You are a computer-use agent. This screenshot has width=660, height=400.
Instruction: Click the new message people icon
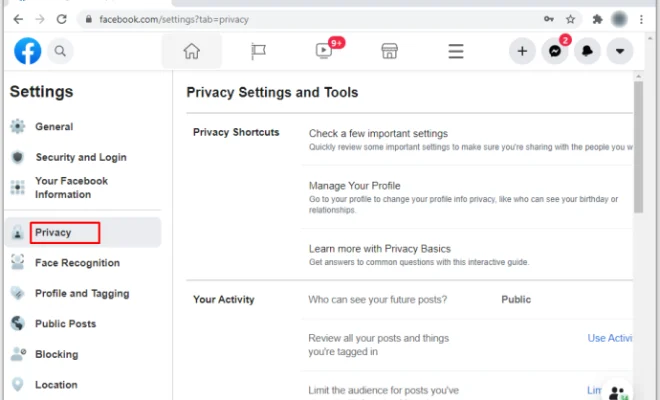[x=617, y=392]
